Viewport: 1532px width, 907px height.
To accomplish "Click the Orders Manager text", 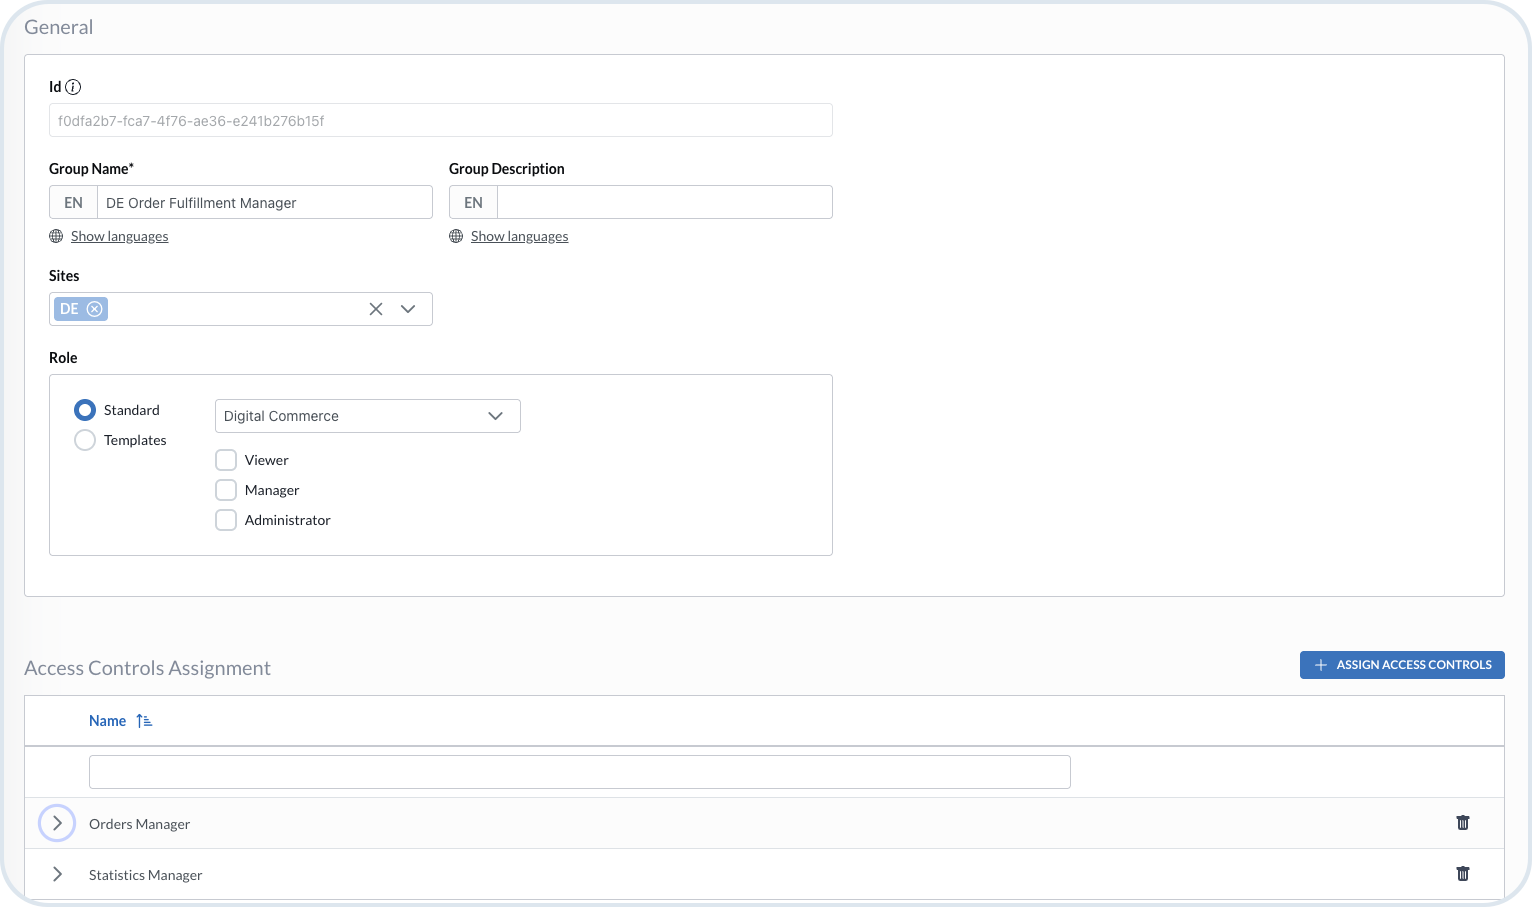I will (139, 824).
